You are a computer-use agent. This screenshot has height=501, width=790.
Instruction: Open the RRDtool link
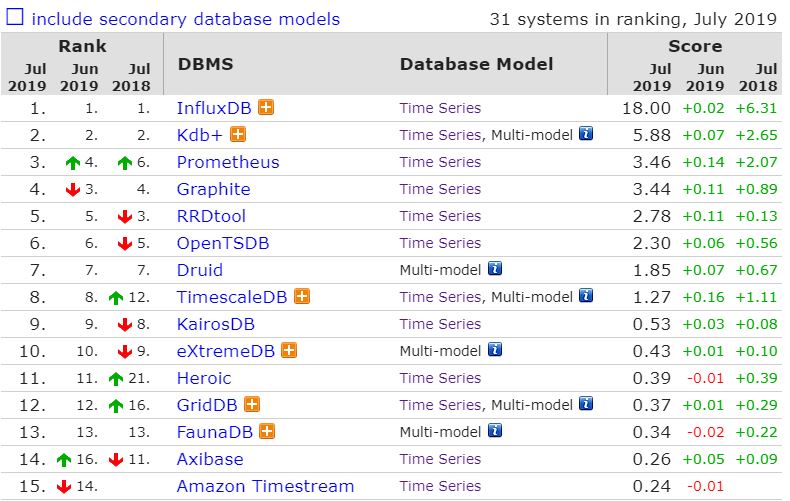coord(211,216)
